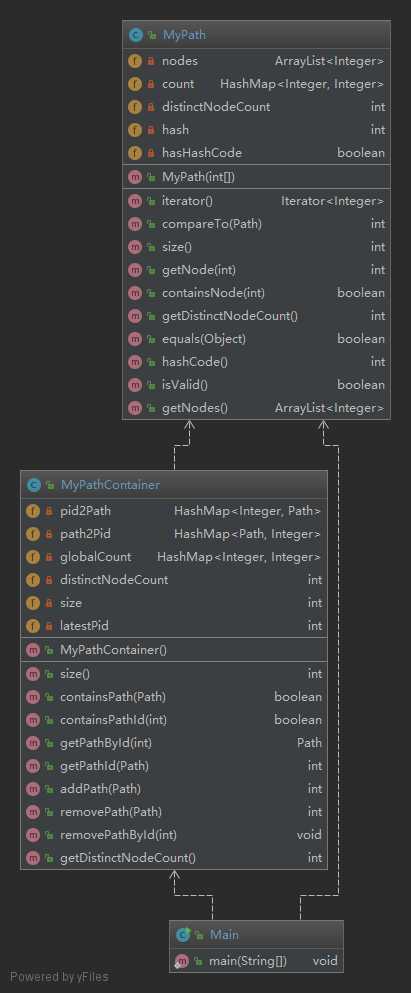Click the MyPath class icon
Image resolution: width=411 pixels, height=993 pixels.
(x=135, y=35)
